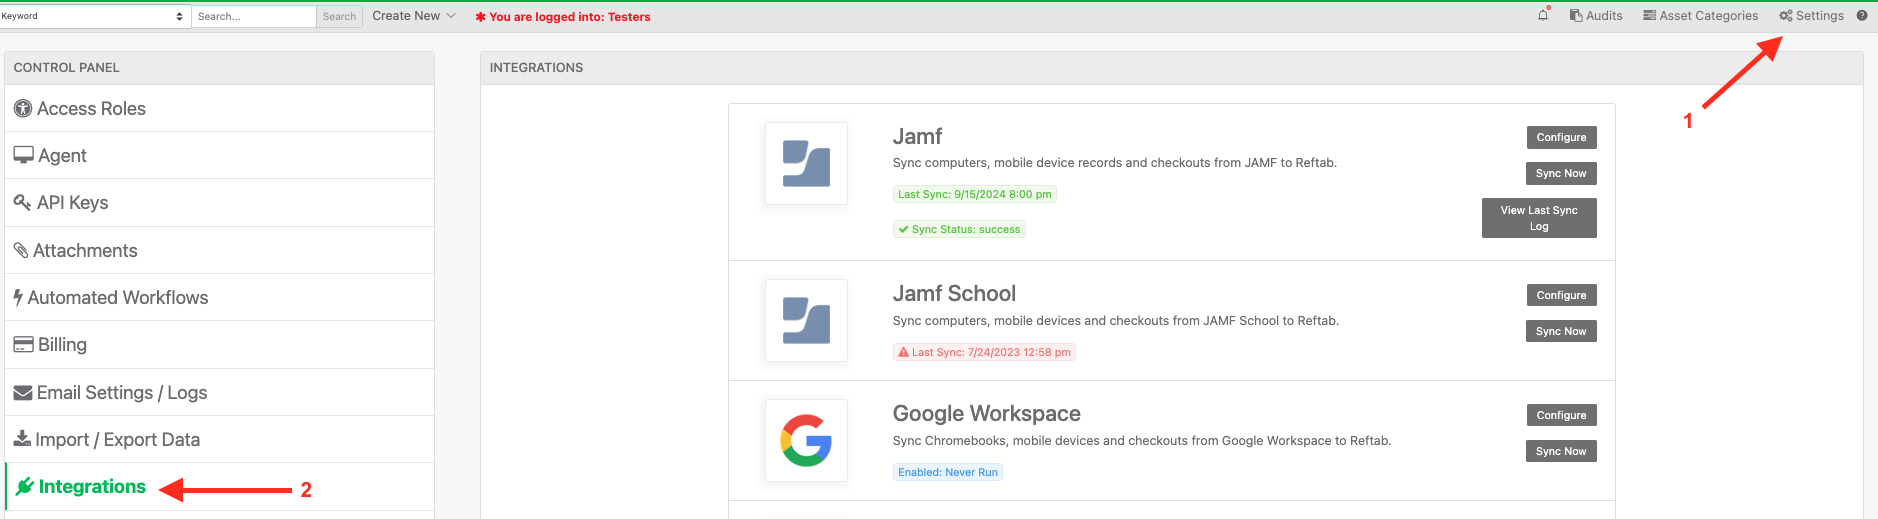Image resolution: width=1878 pixels, height=519 pixels.
Task: Select the Billing menu item
Action: point(220,345)
